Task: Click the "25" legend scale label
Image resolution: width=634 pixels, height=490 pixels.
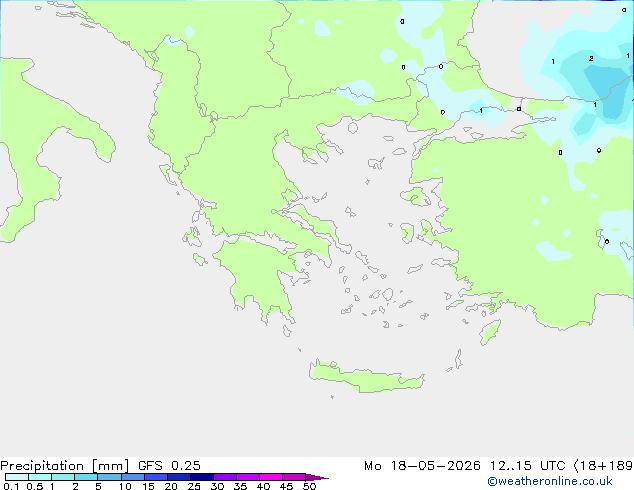Action: pos(194,486)
